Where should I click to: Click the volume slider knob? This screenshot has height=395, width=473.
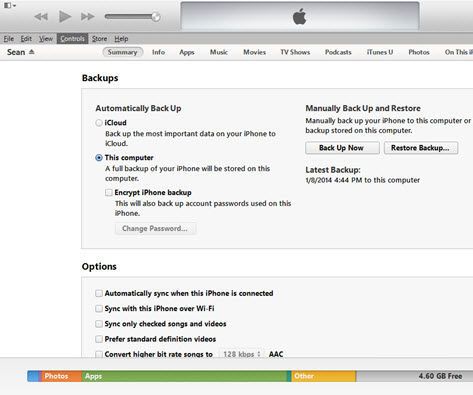click(x=156, y=16)
